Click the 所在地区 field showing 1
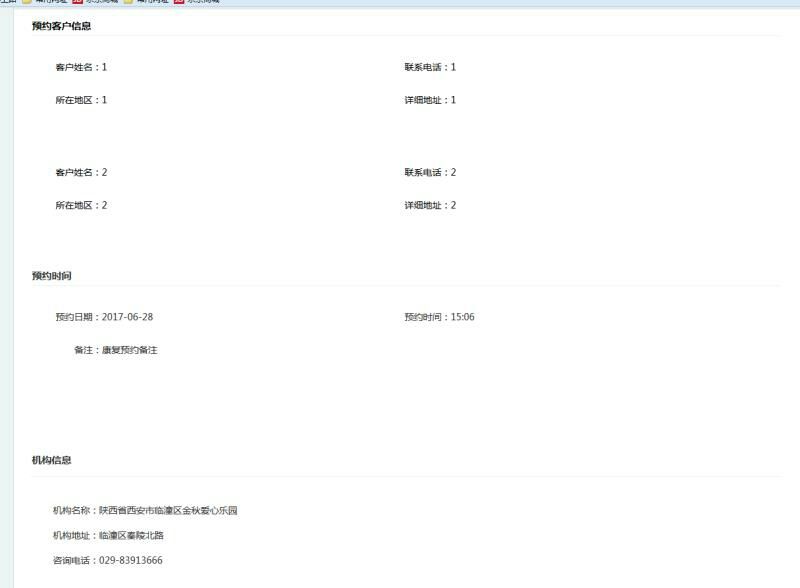Viewport: 800px width, 588px height. pos(81,100)
